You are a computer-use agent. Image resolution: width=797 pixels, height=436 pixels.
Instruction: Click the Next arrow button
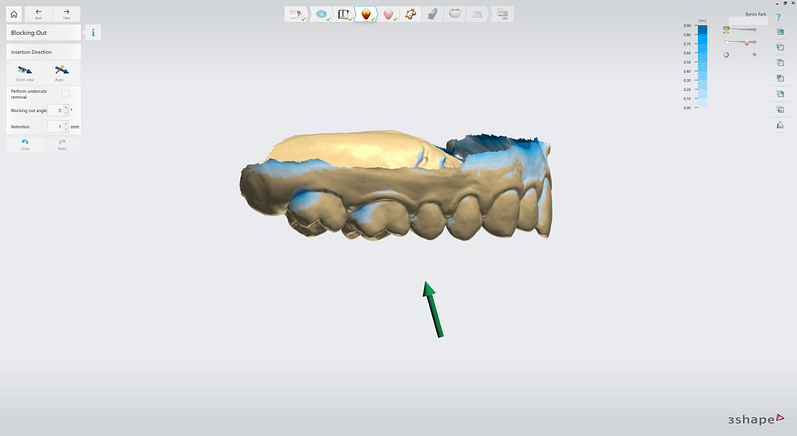[66, 14]
